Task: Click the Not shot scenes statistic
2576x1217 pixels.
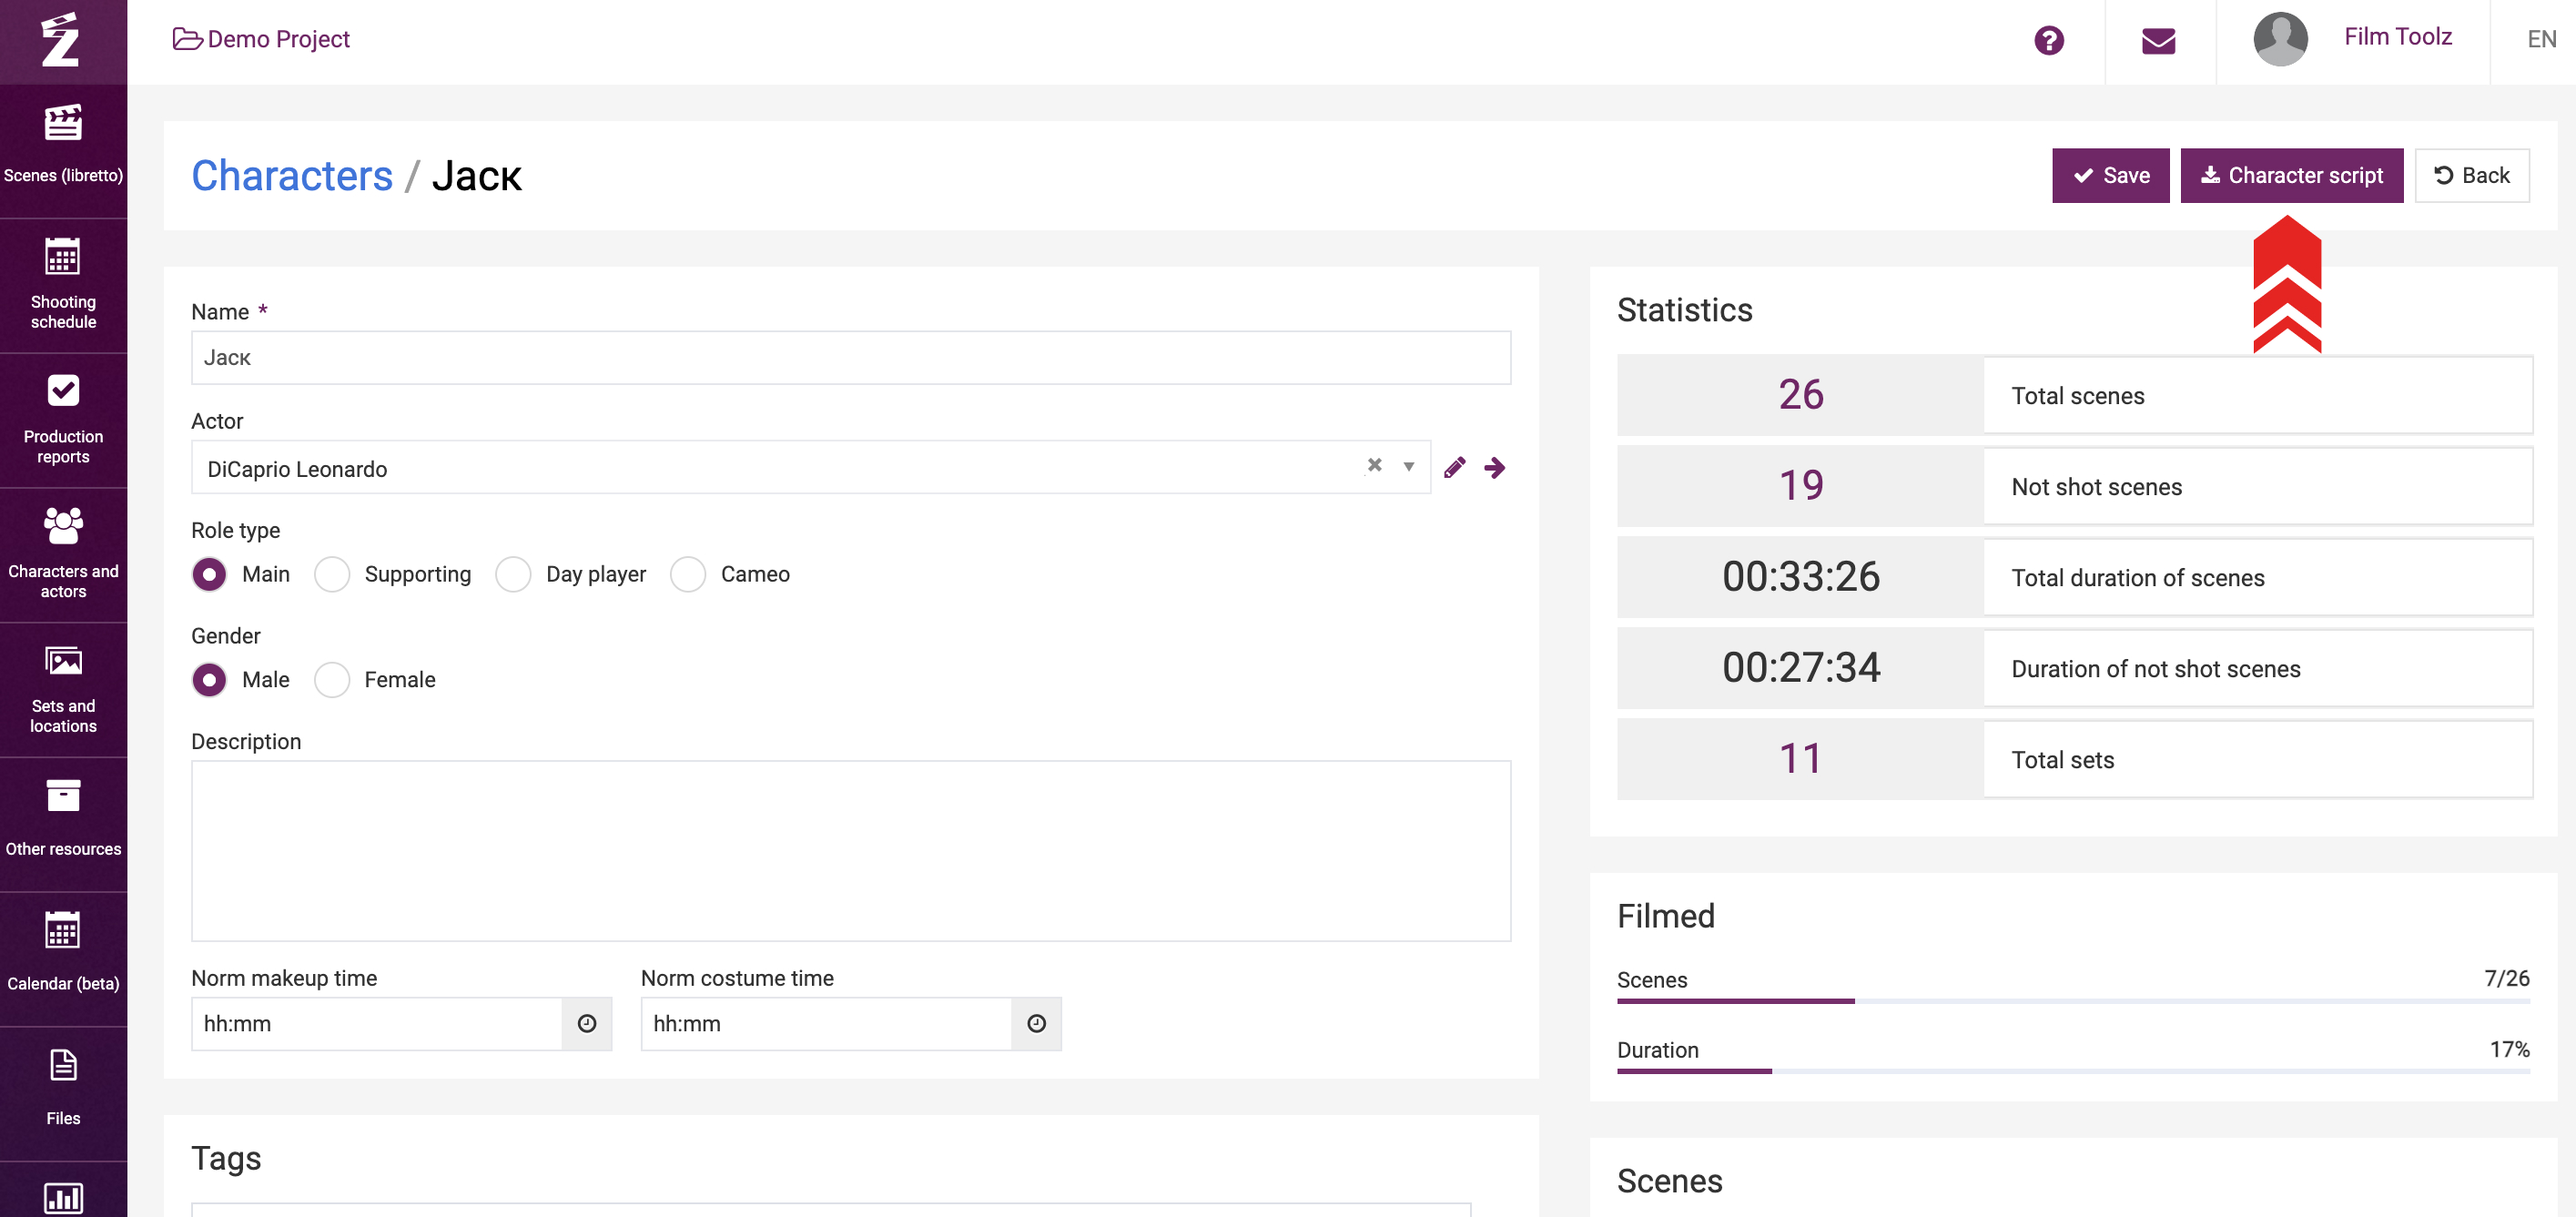Action: click(2074, 486)
